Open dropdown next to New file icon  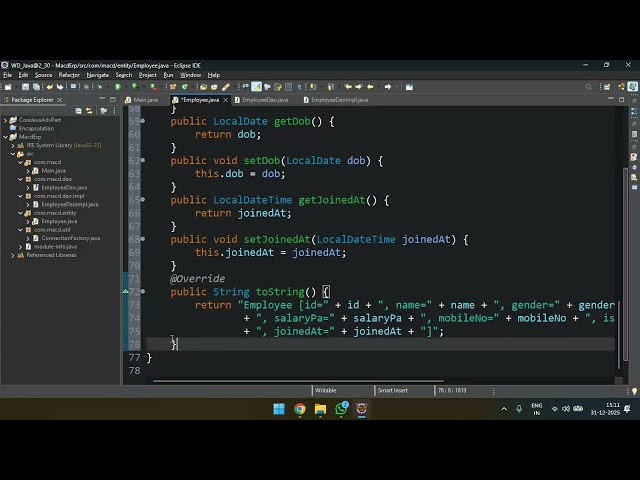tap(15, 87)
